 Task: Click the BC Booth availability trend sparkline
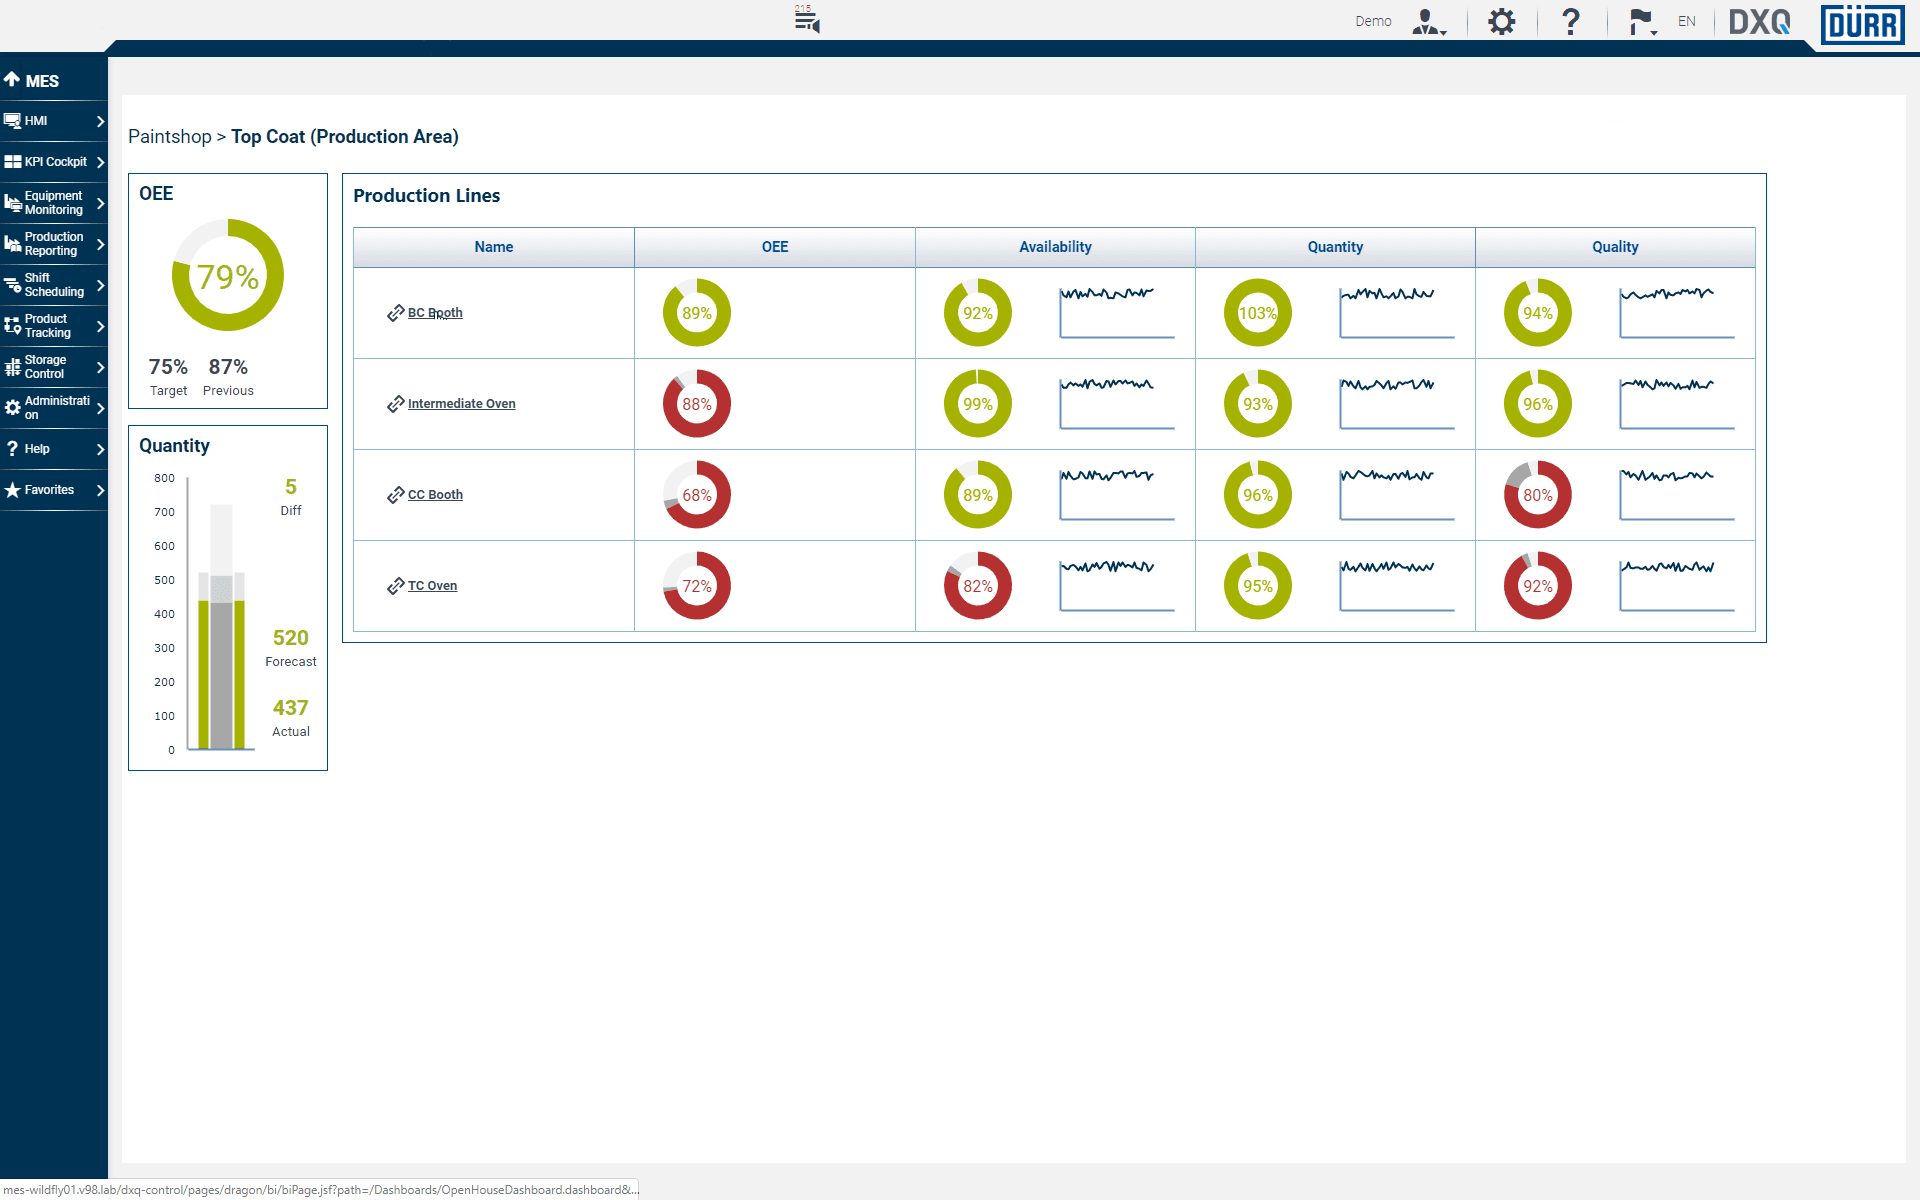(x=1116, y=312)
